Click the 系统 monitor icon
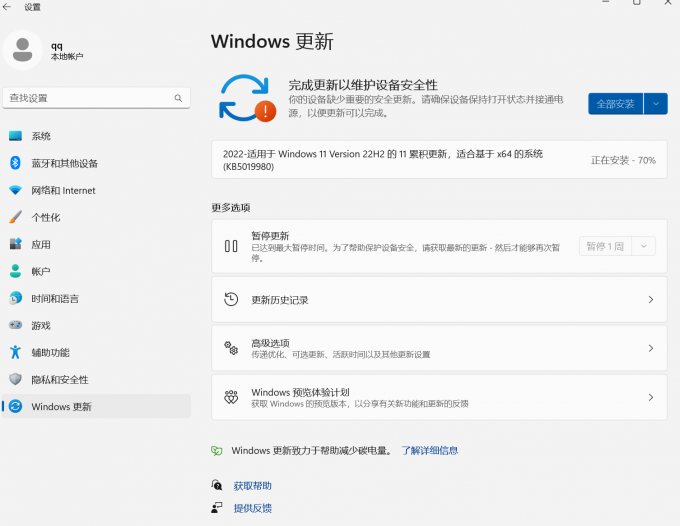 tap(15, 136)
